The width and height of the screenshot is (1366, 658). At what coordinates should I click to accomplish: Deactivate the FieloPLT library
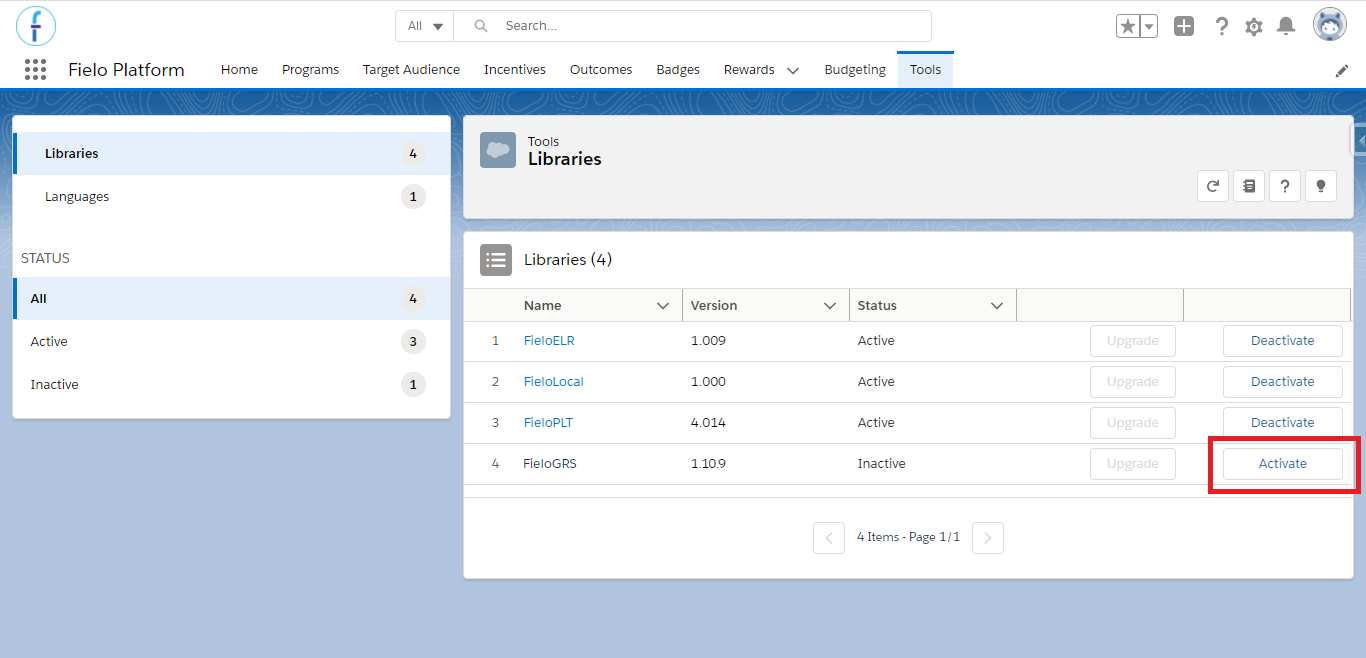pos(1283,423)
